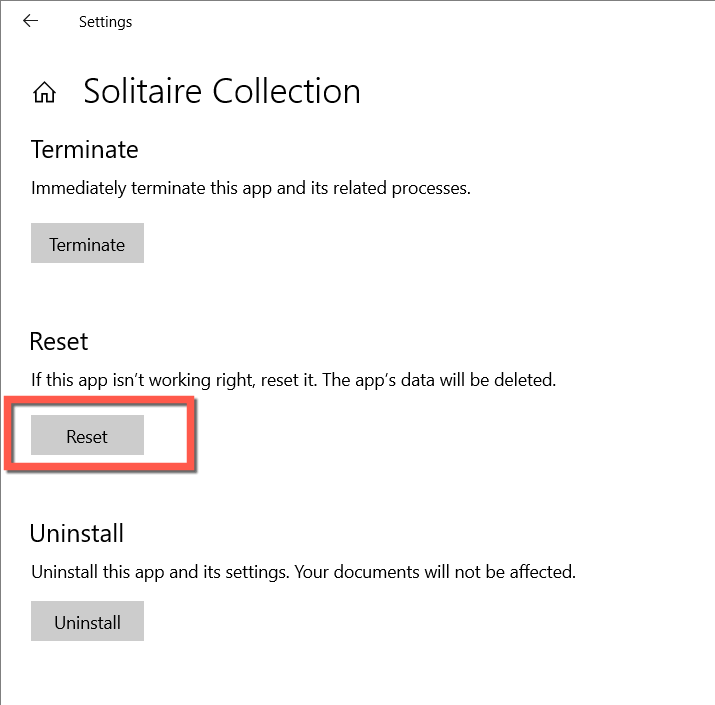Image resolution: width=715 pixels, height=705 pixels.
Task: Click the Settings window title text
Action: point(105,22)
